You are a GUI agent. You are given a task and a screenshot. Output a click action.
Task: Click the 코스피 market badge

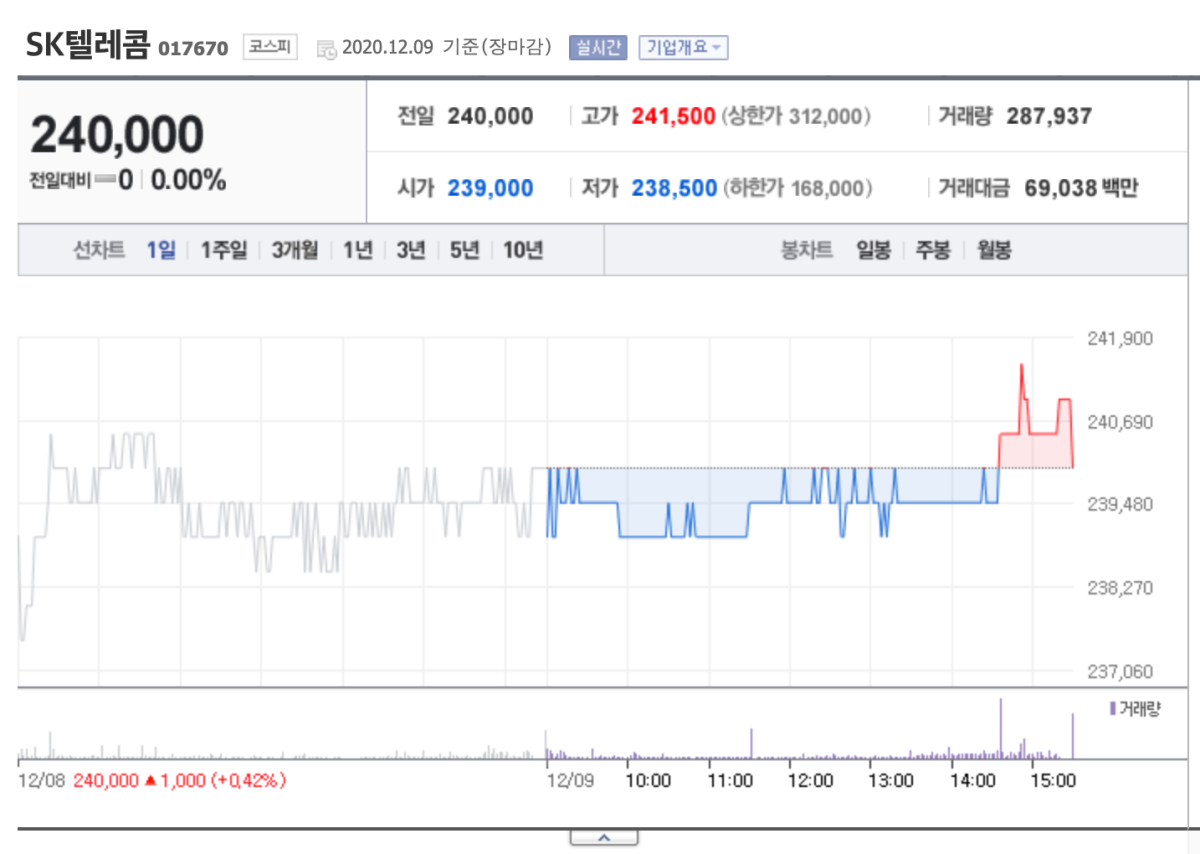(x=270, y=47)
